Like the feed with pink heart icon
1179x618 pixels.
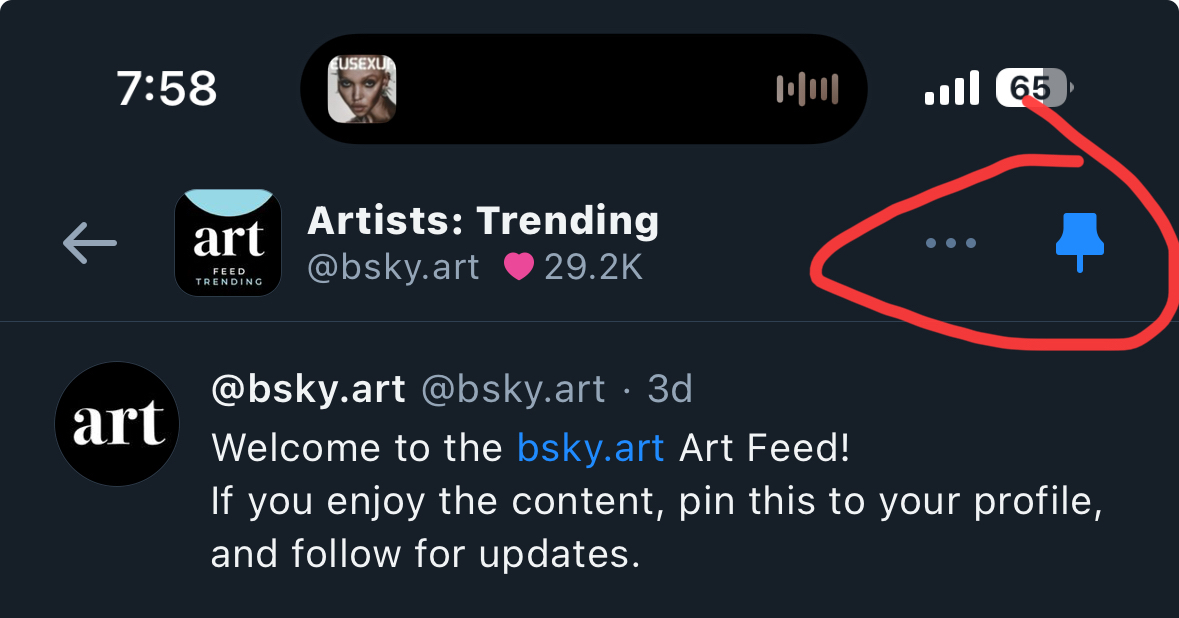point(519,268)
